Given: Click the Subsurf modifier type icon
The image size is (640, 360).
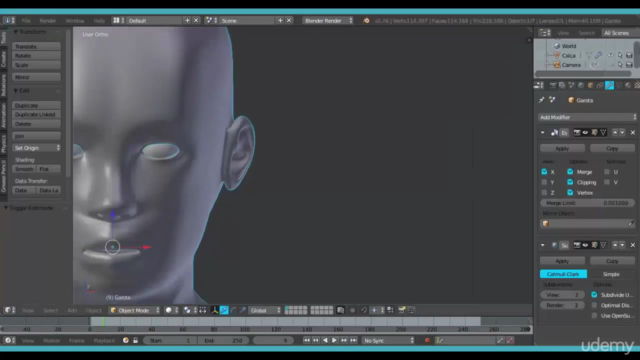Looking at the screenshot, I should pos(554,245).
